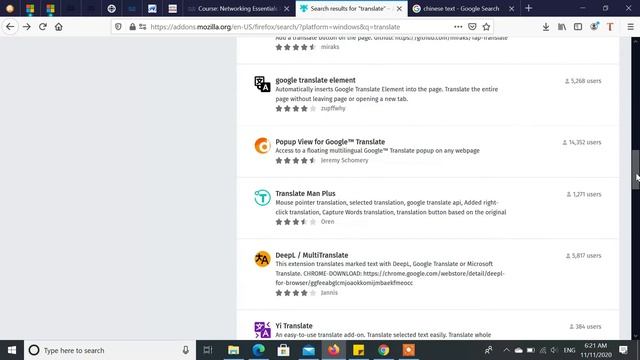Open File Explorer from the taskbar
The width and height of the screenshot is (640, 360).
tap(233, 350)
